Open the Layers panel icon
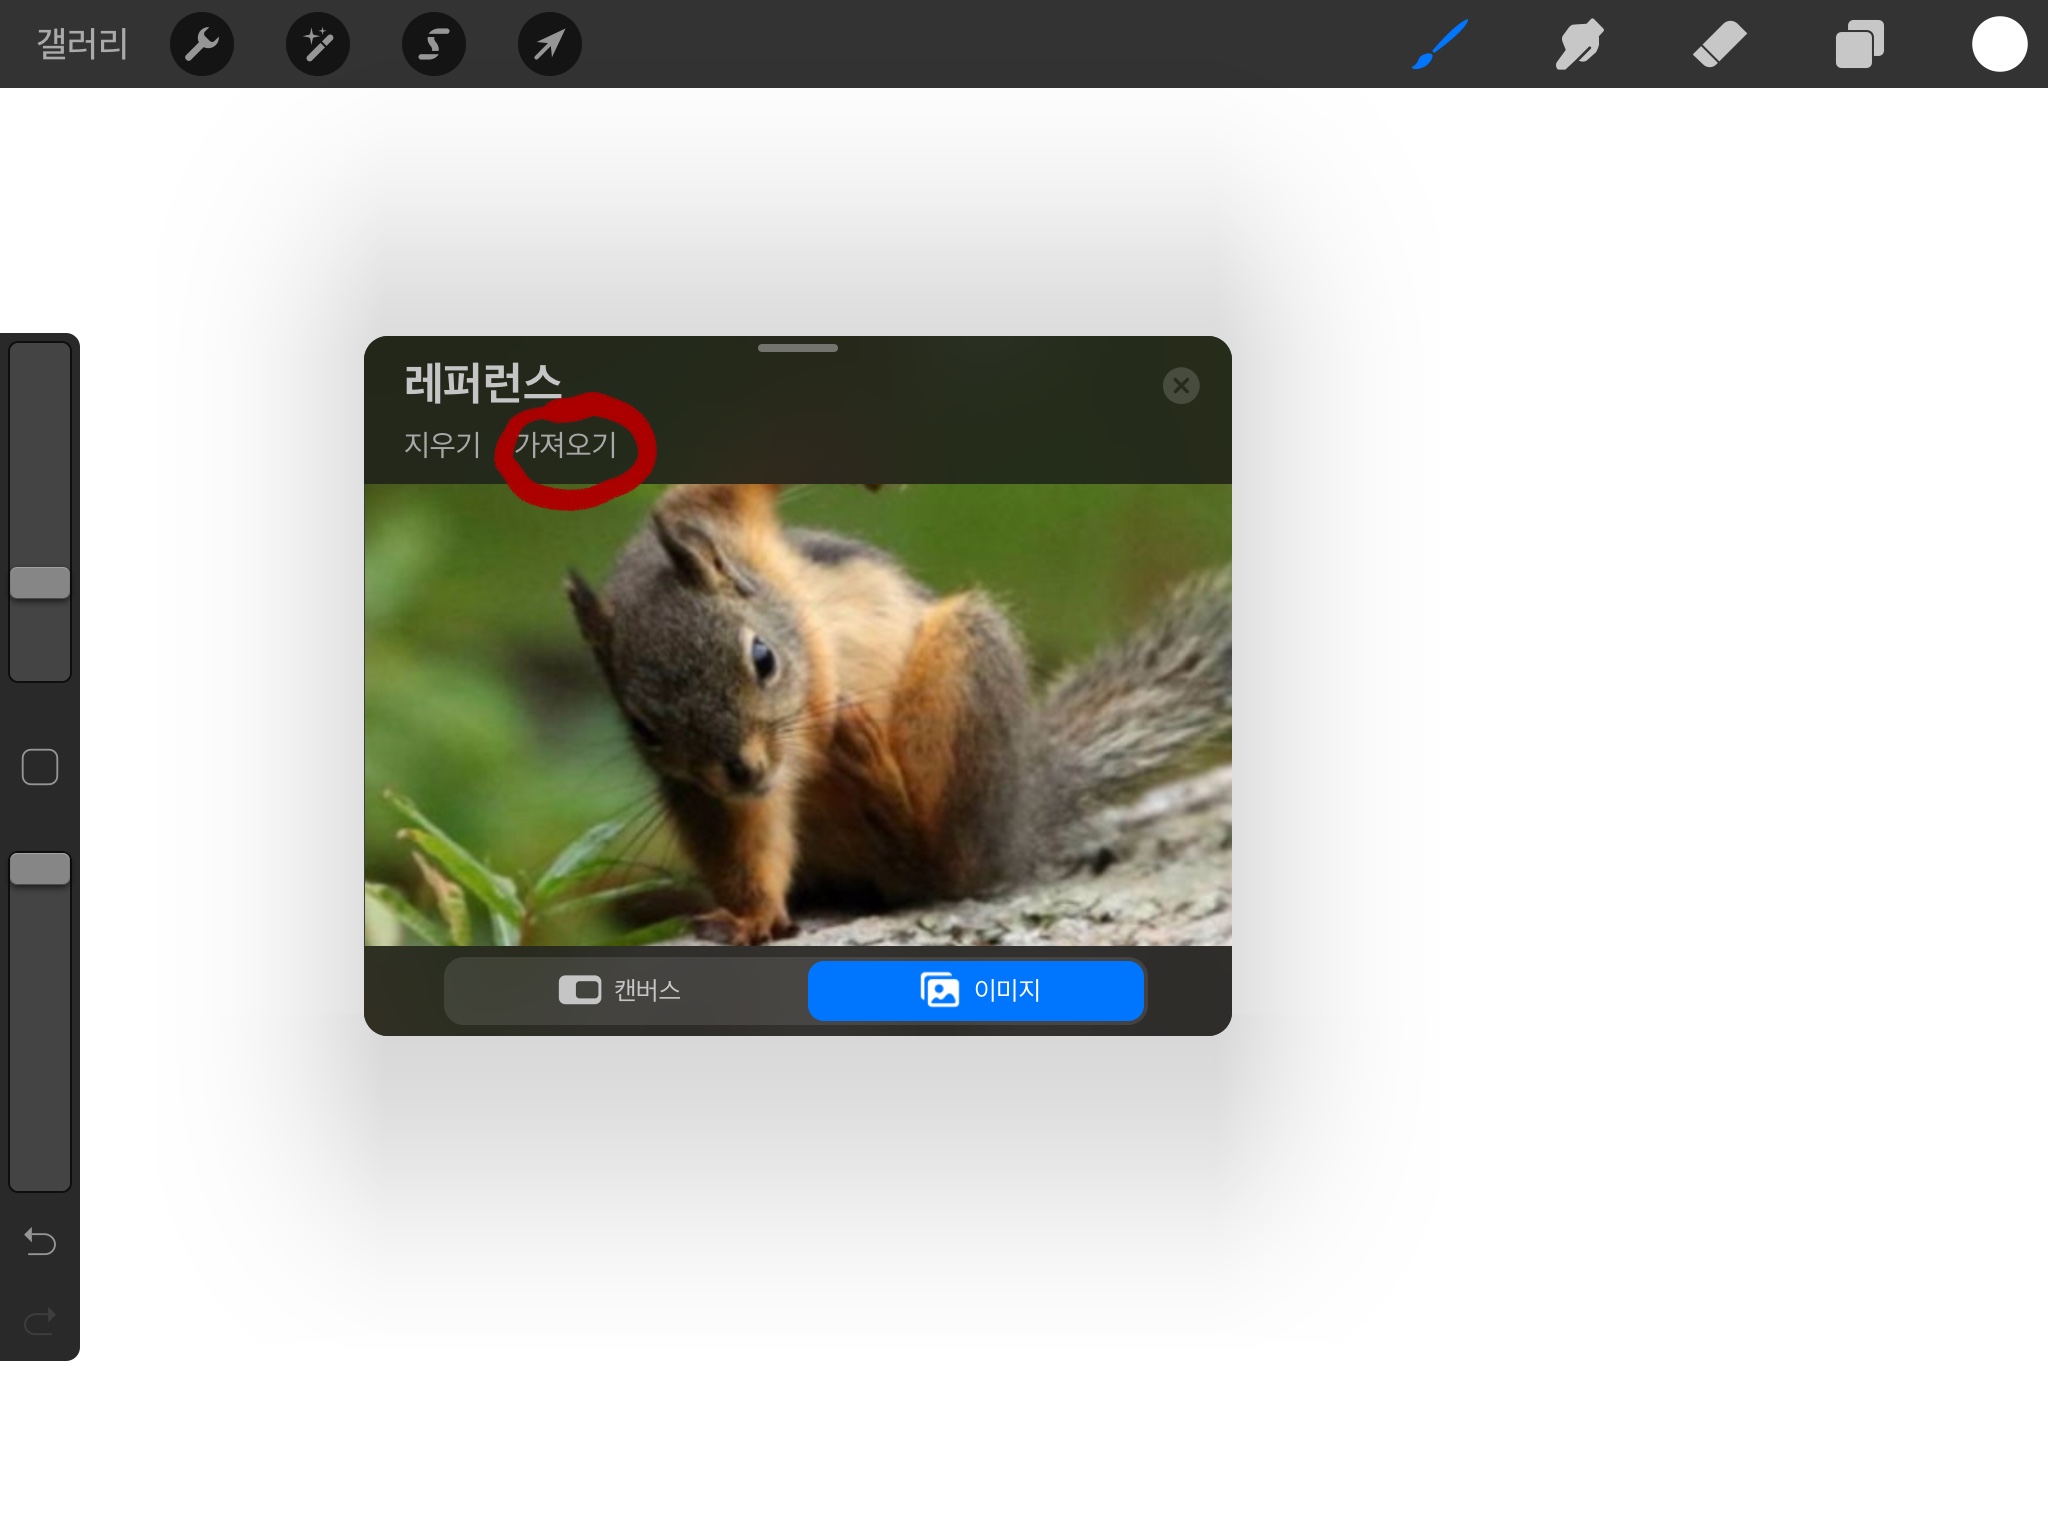Viewport: 2048px width, 1536px height. [1860, 44]
